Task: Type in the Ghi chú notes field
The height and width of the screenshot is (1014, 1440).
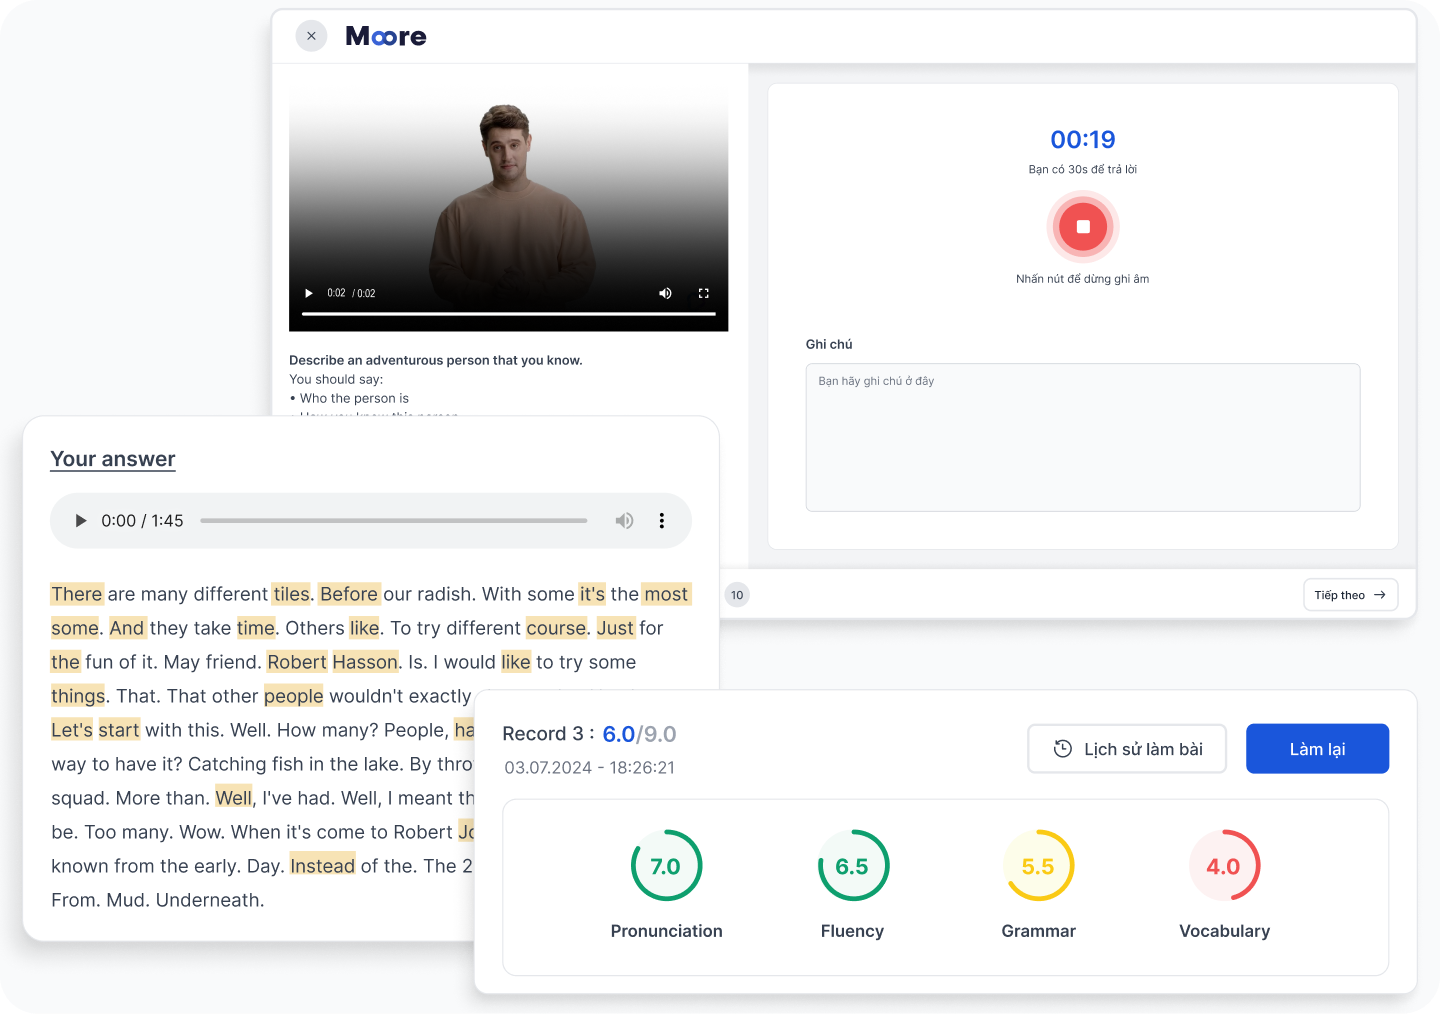Action: coord(1082,437)
